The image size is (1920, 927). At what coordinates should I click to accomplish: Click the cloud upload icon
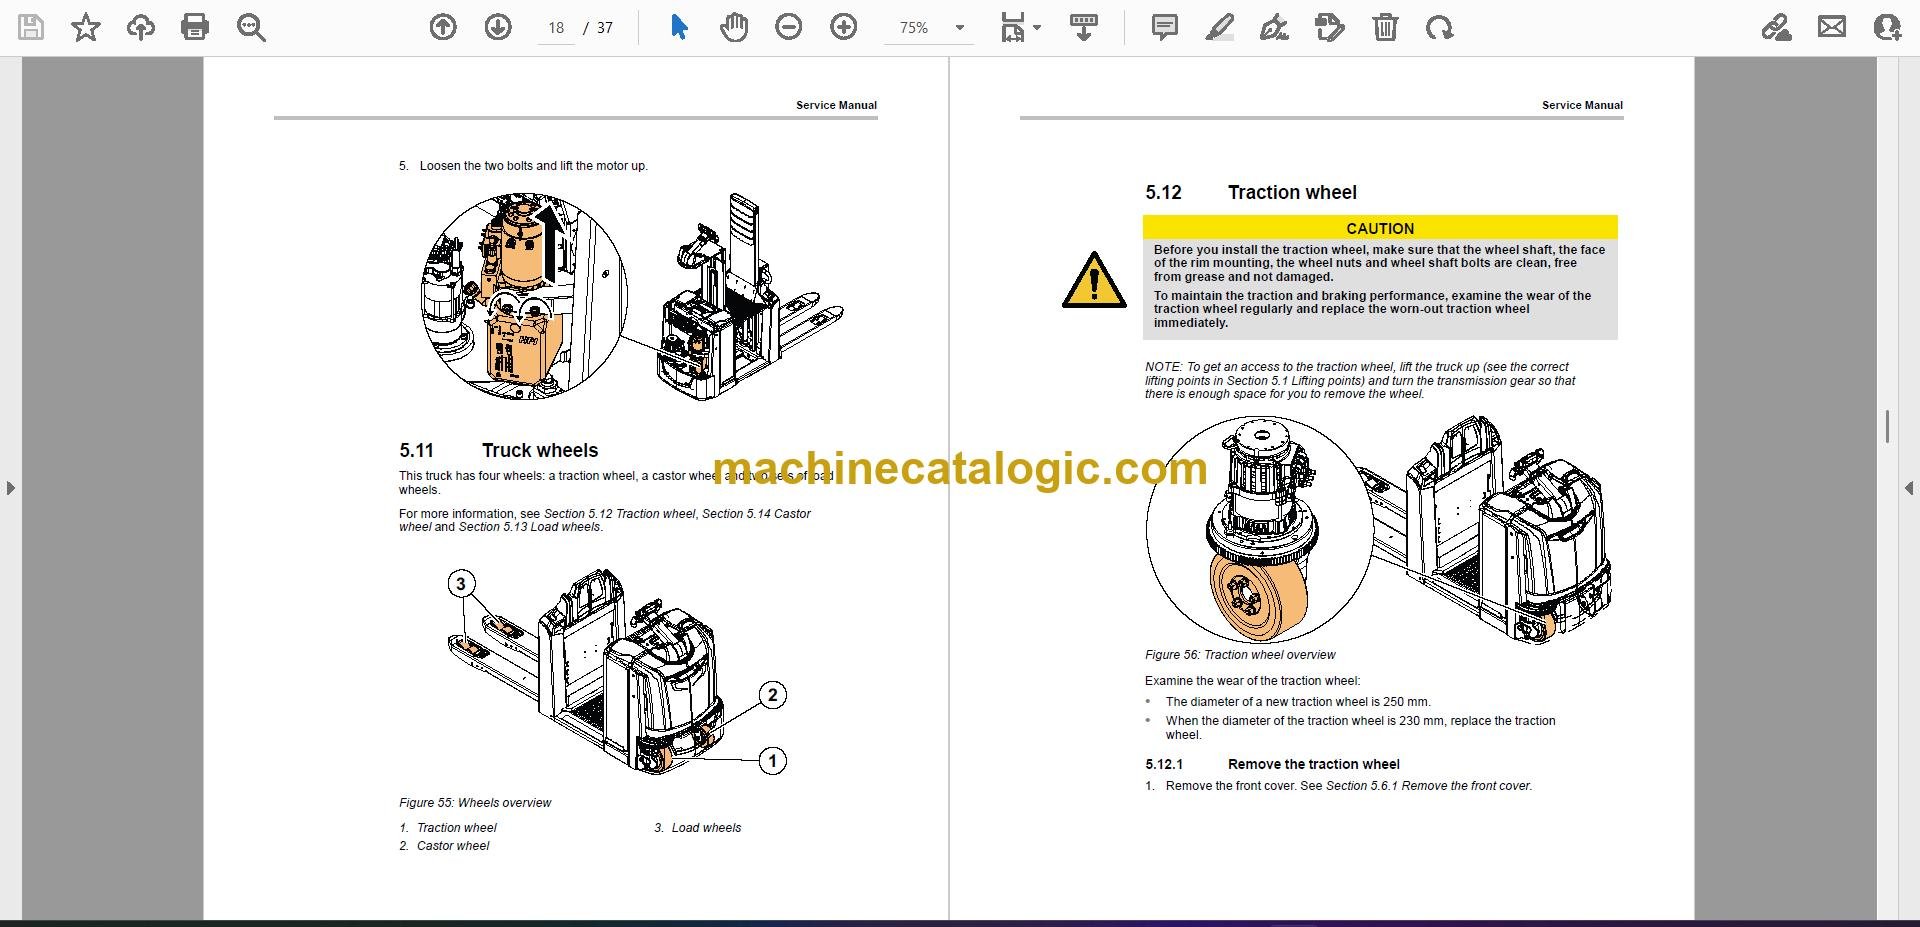[x=141, y=27]
